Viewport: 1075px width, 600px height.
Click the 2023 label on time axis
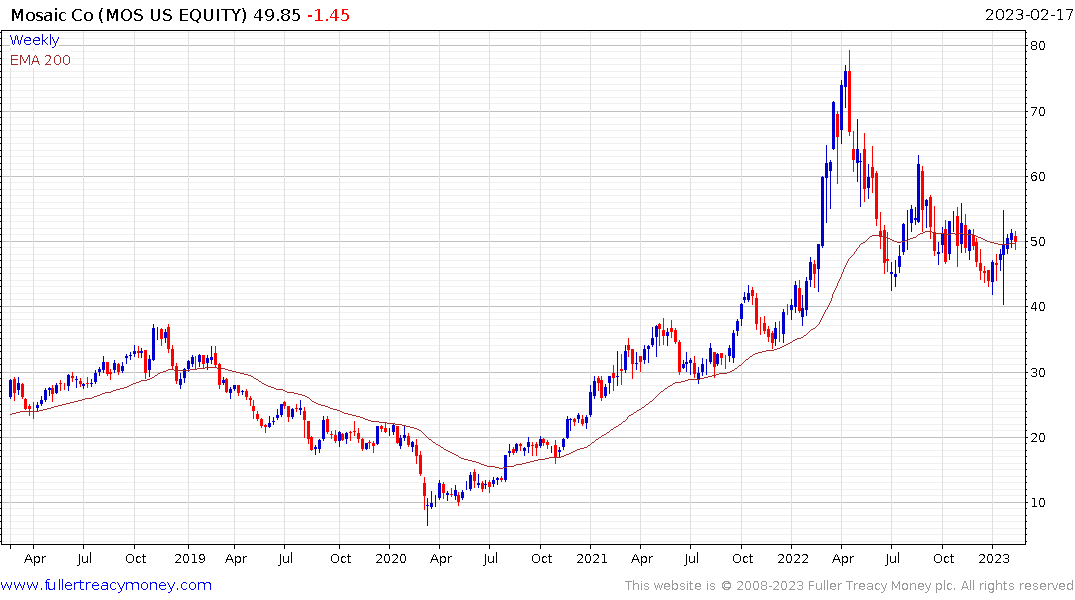pyautogui.click(x=994, y=558)
